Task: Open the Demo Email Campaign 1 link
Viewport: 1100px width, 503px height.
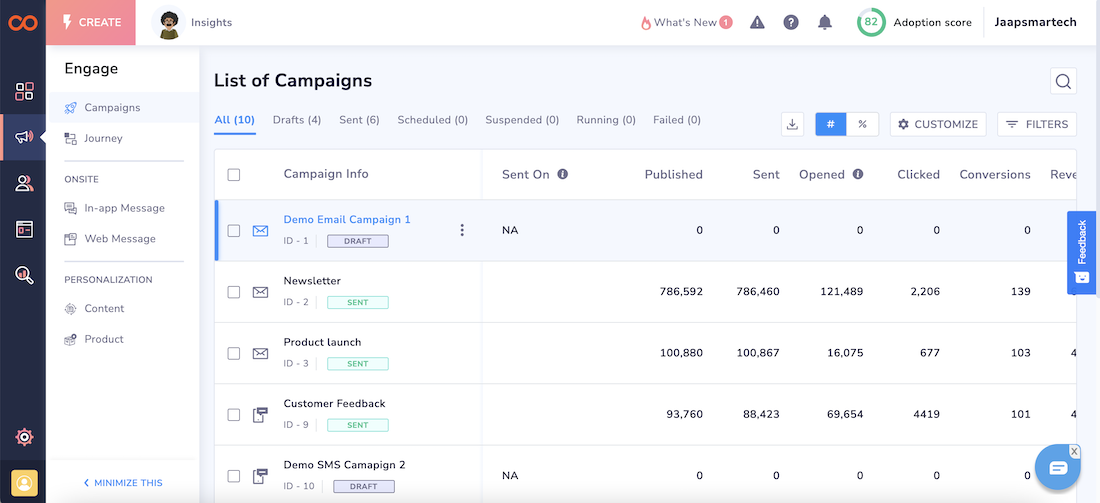Action: point(347,219)
